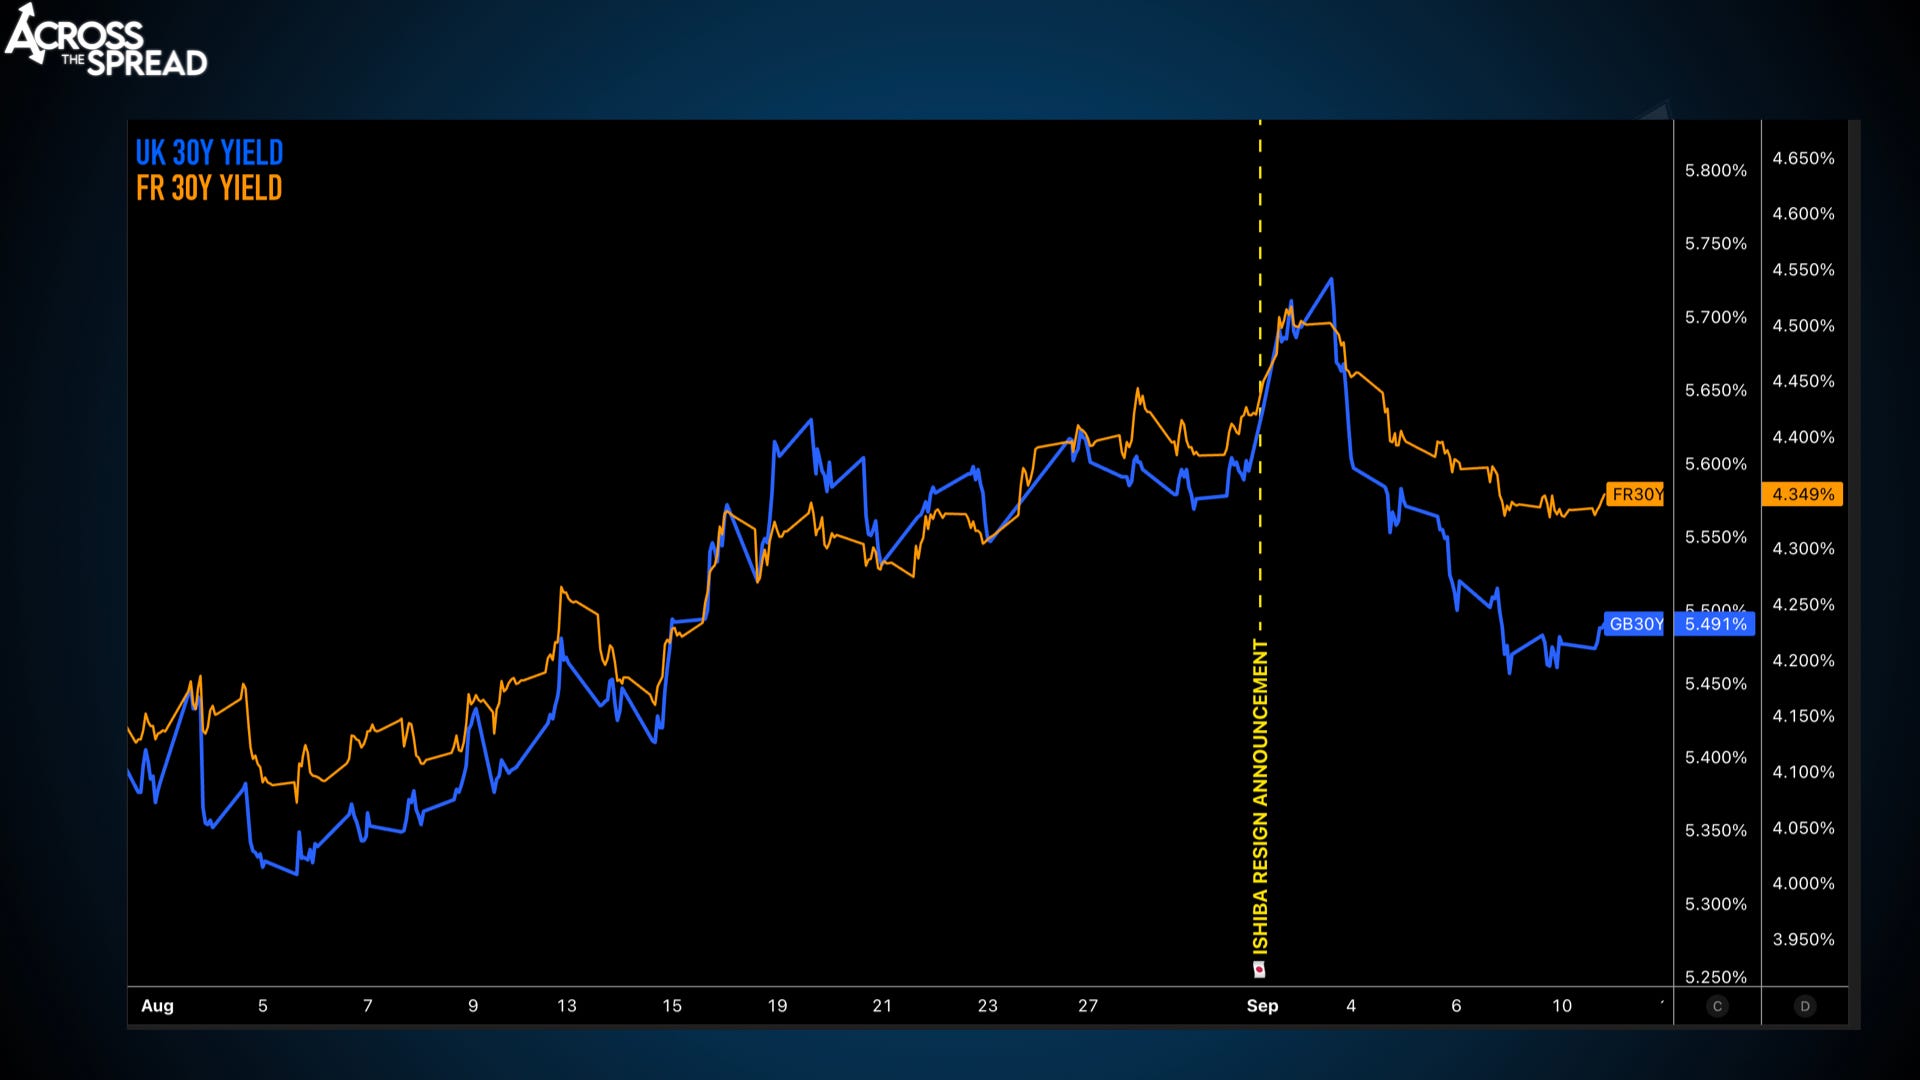This screenshot has width=1920, height=1080.
Task: Select the FR30Y orange series tag
Action: 1636,494
